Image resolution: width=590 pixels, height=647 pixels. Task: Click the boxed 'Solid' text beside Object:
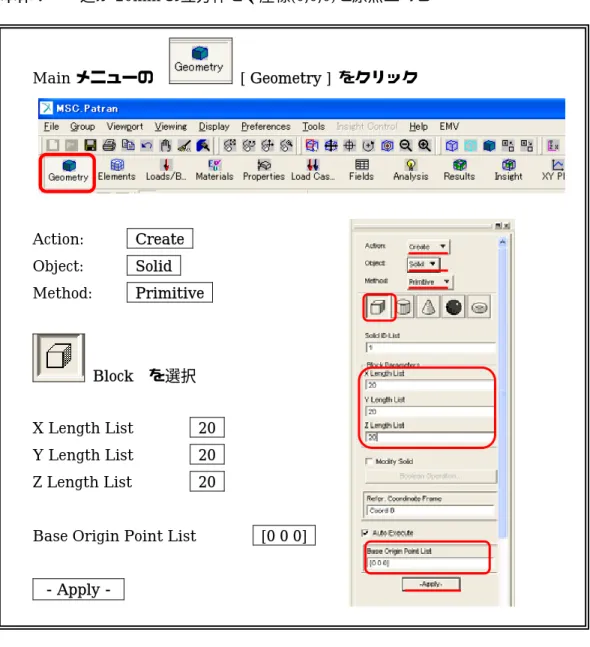[x=153, y=265]
